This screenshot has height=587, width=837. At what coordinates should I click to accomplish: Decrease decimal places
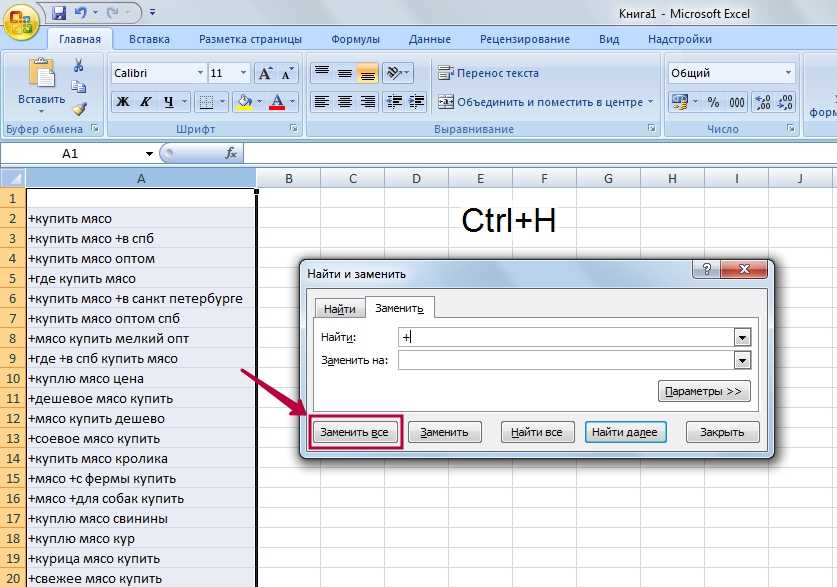tap(785, 101)
